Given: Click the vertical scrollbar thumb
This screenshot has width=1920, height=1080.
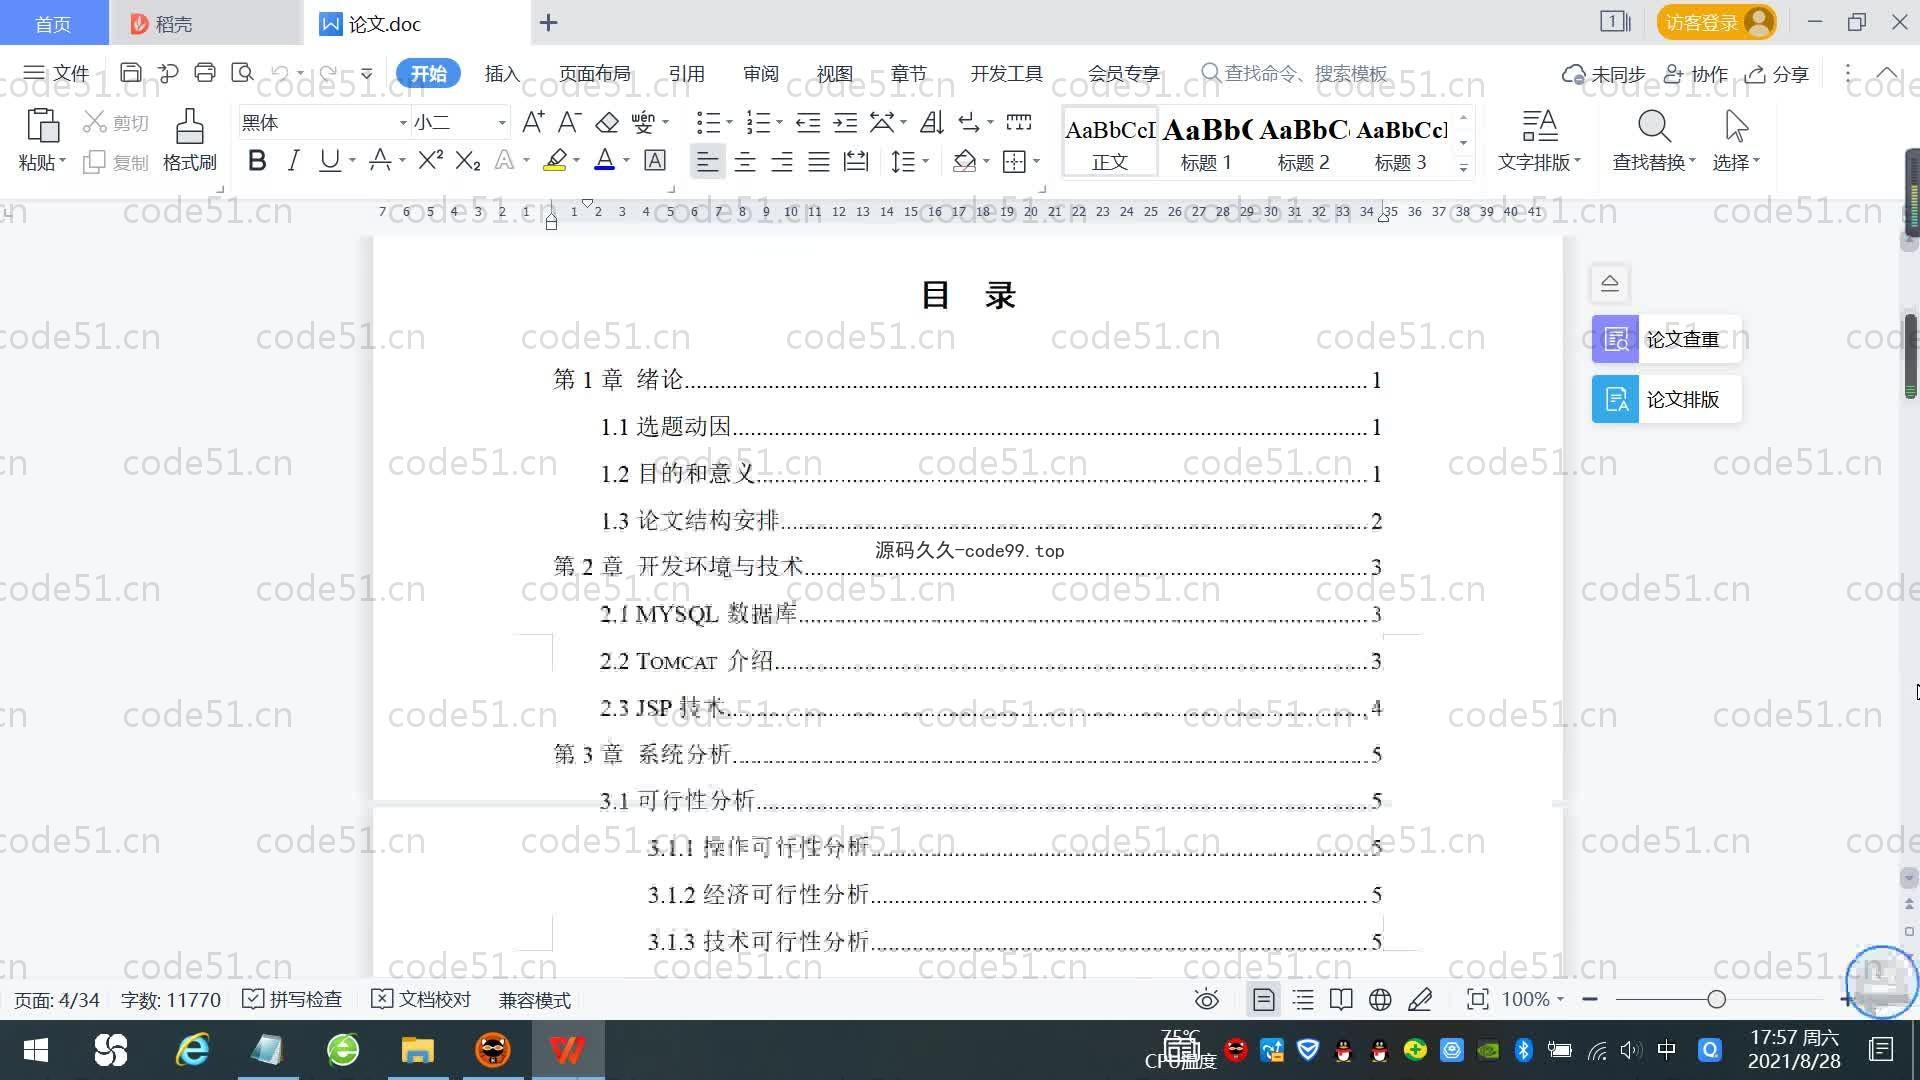Looking at the screenshot, I should 1910,357.
